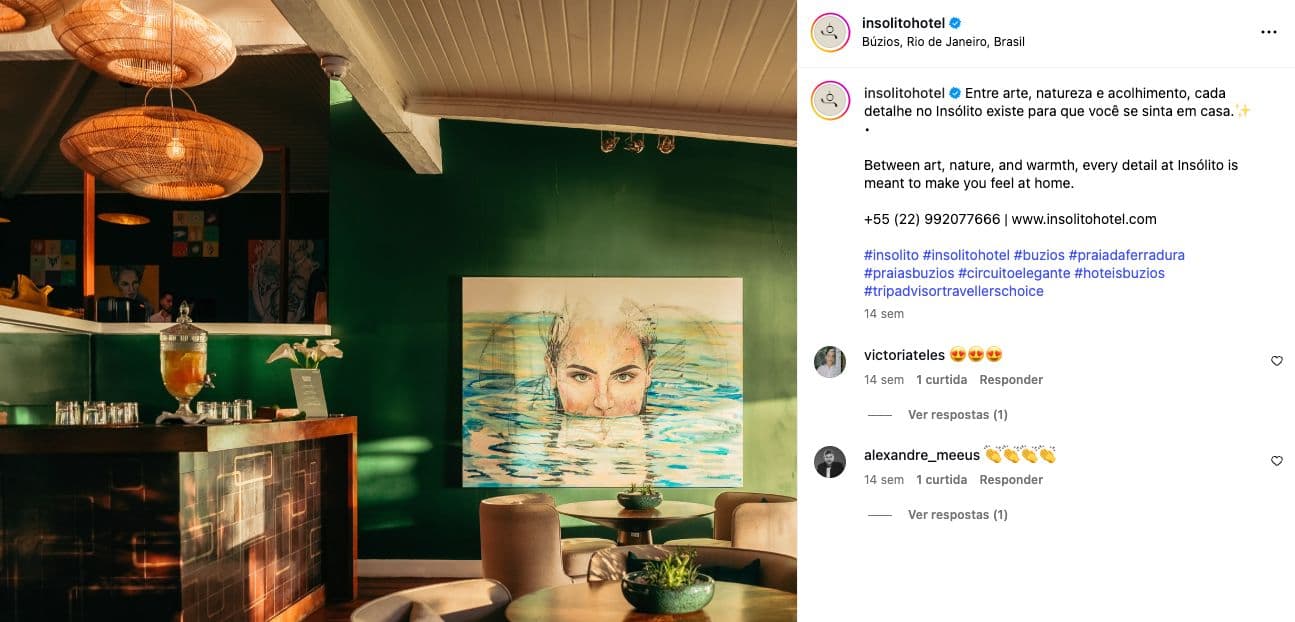Image resolution: width=1295 pixels, height=622 pixels.
Task: Expand replies under victoriateles comment
Action: pos(957,415)
